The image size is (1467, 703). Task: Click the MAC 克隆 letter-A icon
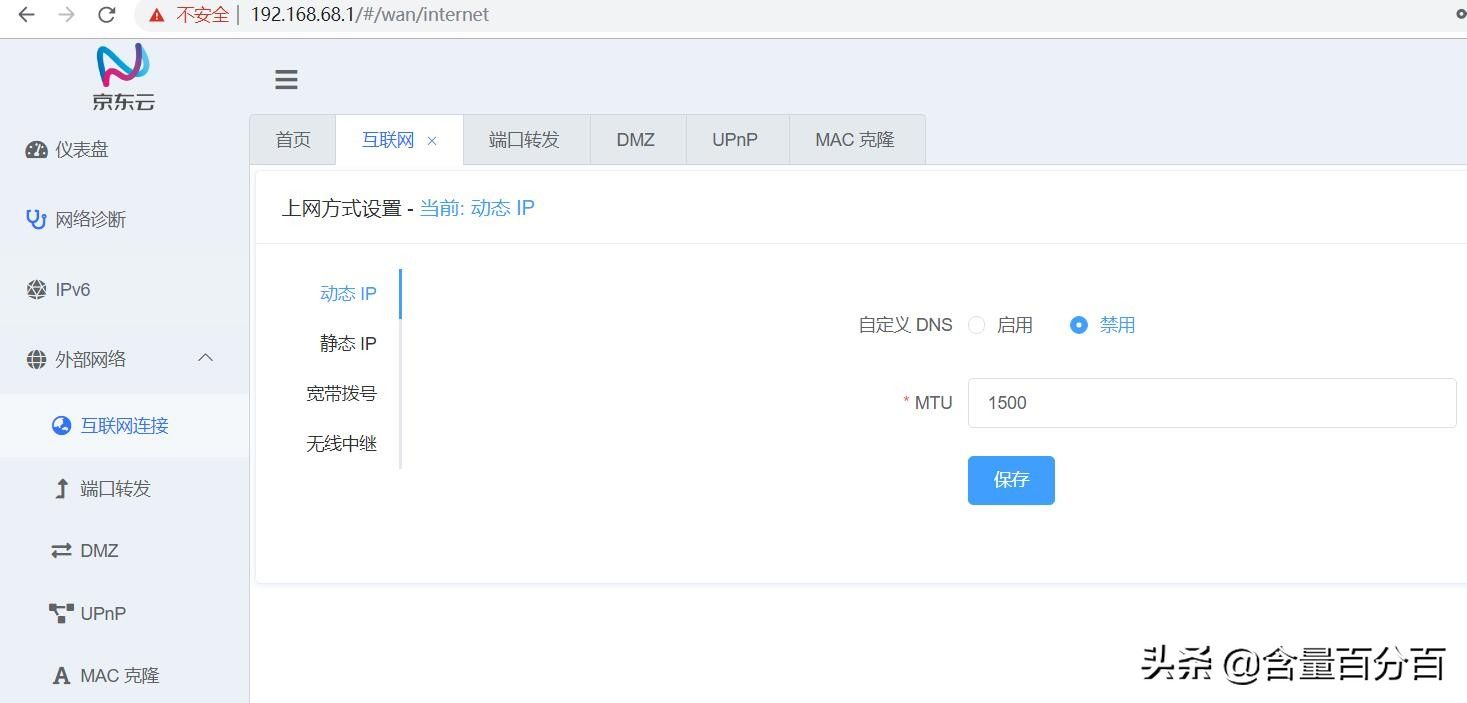[x=62, y=676]
